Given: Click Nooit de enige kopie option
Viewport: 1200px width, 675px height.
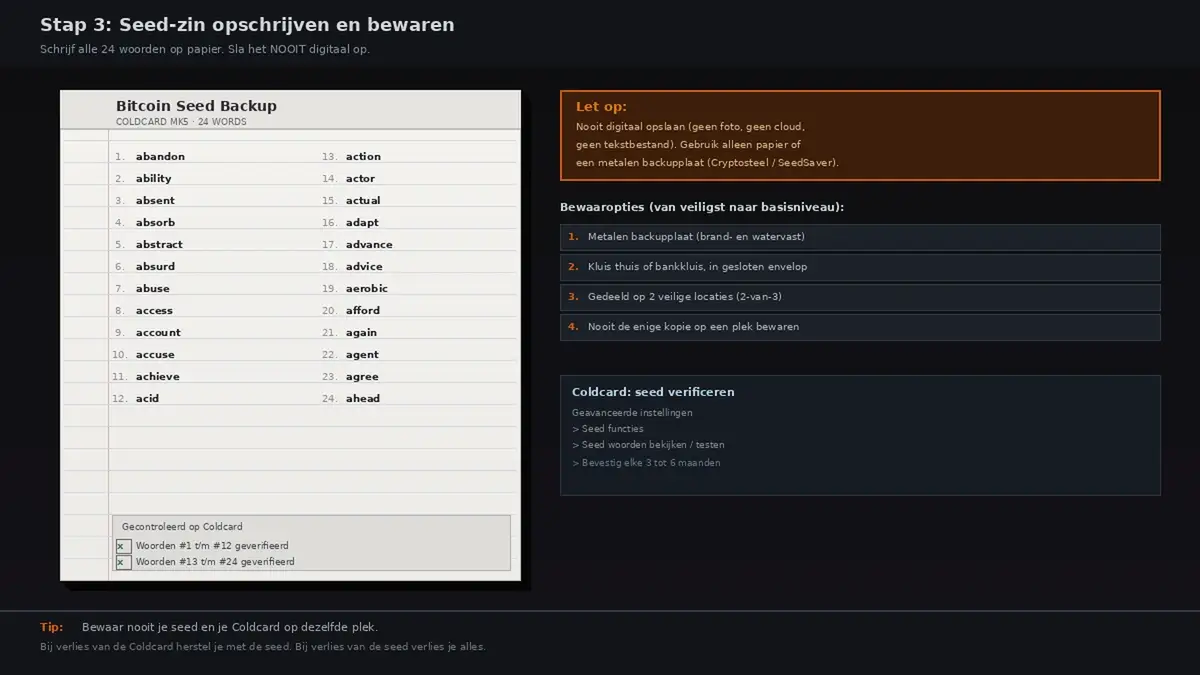Looking at the screenshot, I should (860, 327).
